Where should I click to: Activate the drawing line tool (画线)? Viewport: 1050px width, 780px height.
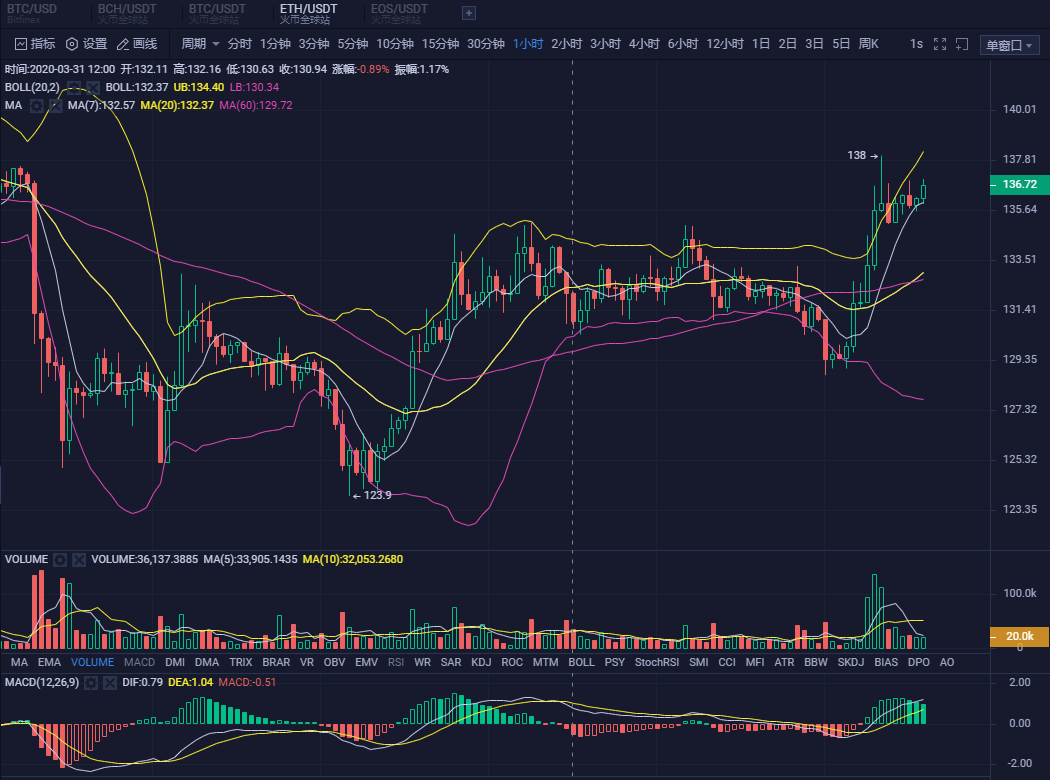(x=137, y=44)
